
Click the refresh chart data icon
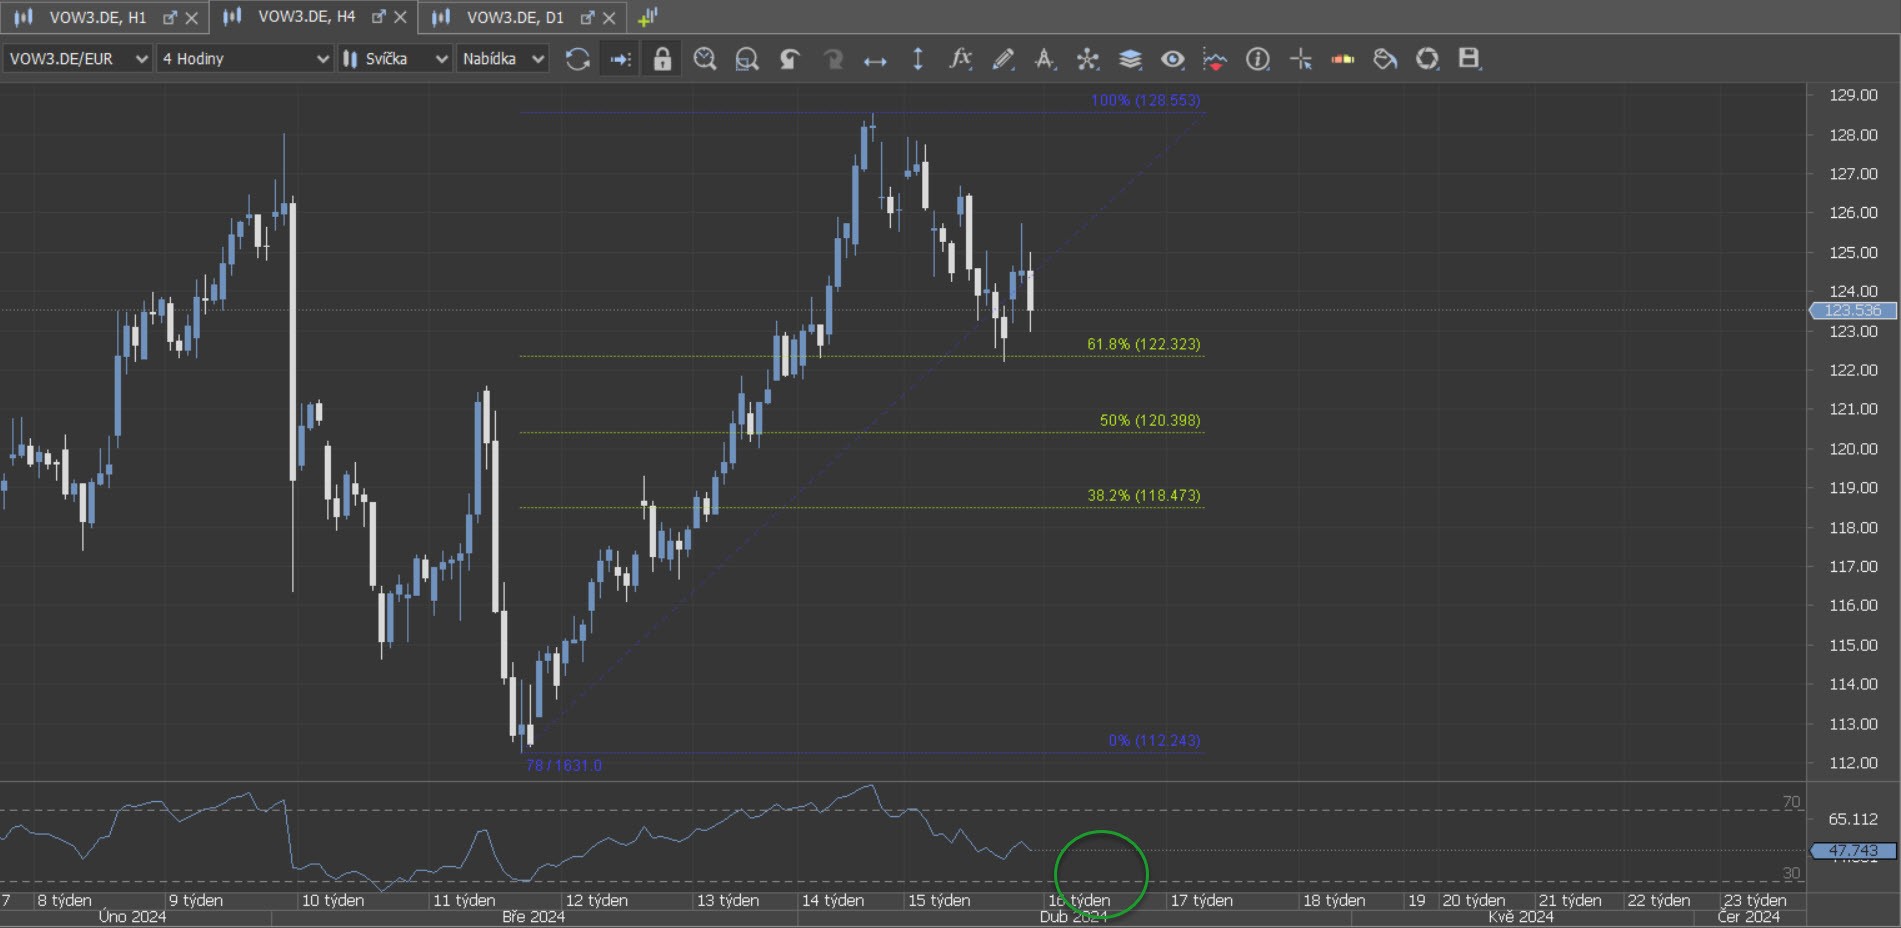click(577, 59)
